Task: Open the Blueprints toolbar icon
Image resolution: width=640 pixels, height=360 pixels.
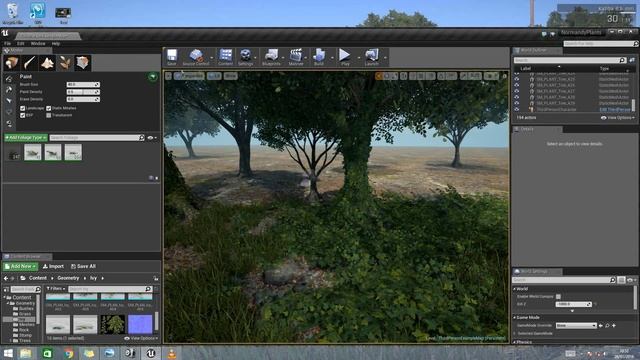Action: click(x=271, y=57)
